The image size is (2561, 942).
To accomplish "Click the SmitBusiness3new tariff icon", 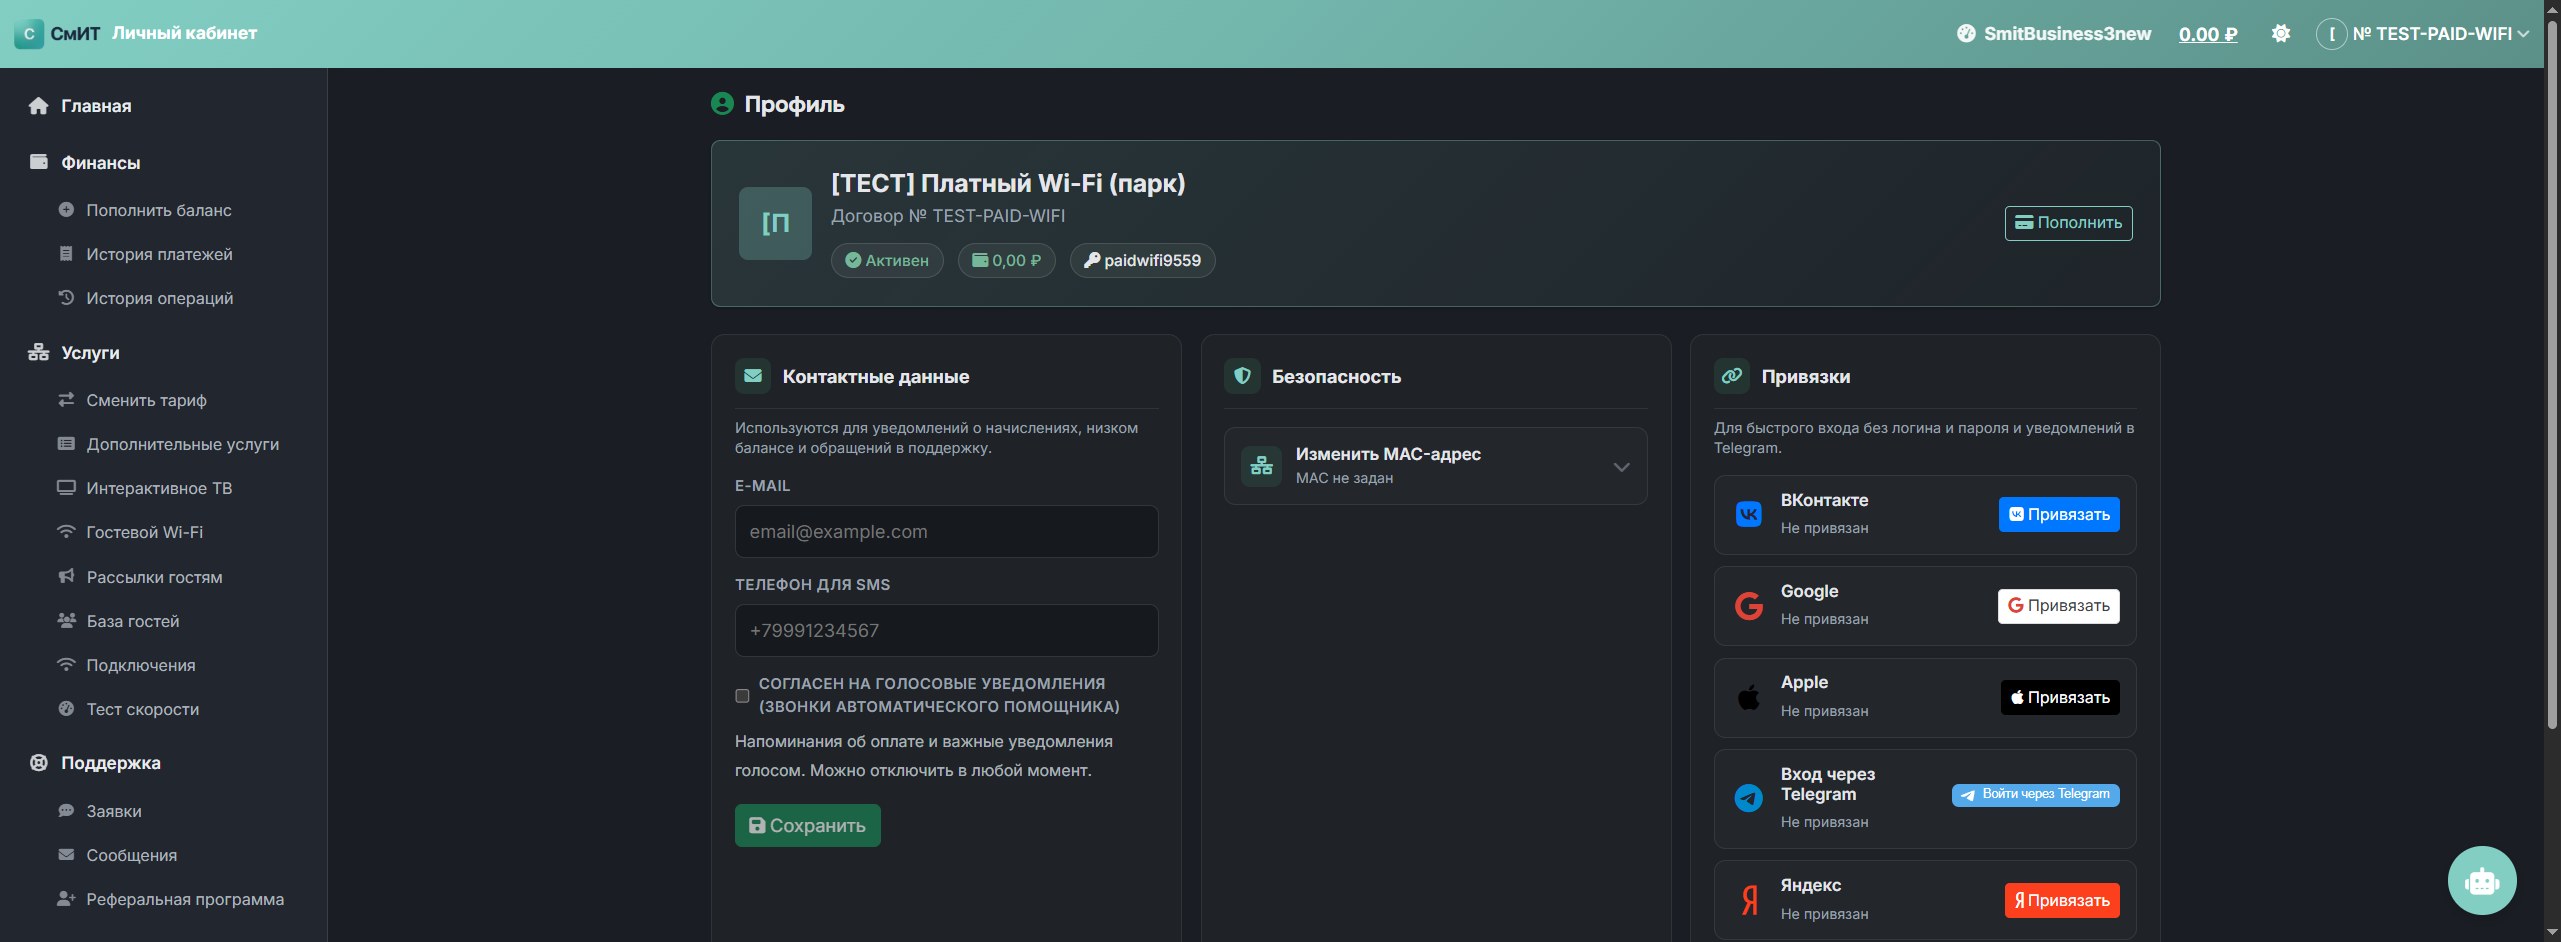I will click(1966, 34).
